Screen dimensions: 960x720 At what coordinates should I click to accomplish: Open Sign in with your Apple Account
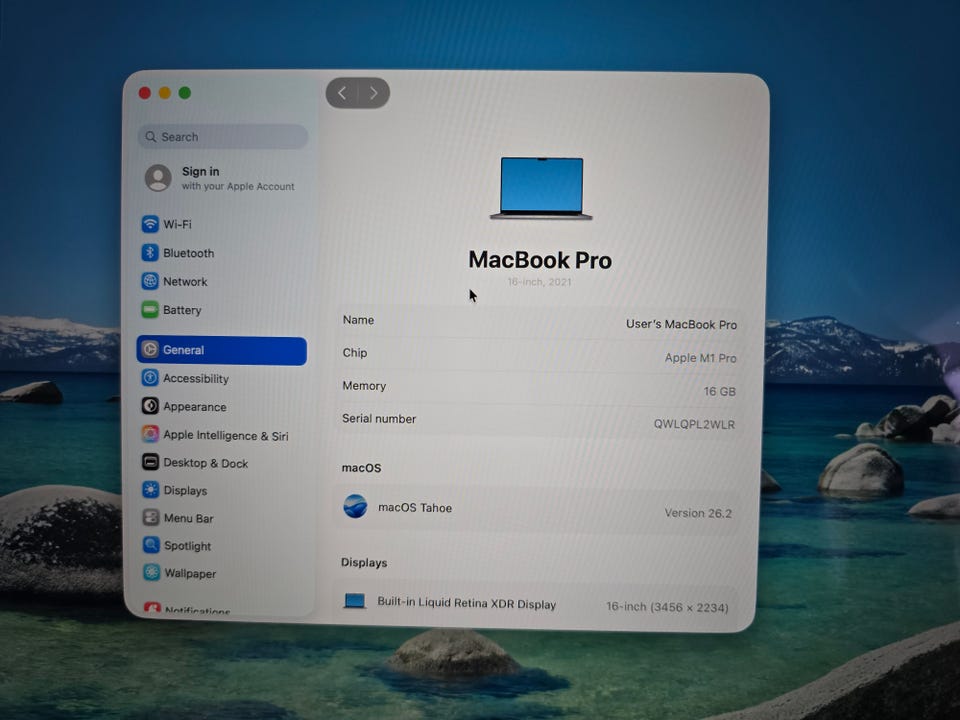pyautogui.click(x=222, y=178)
